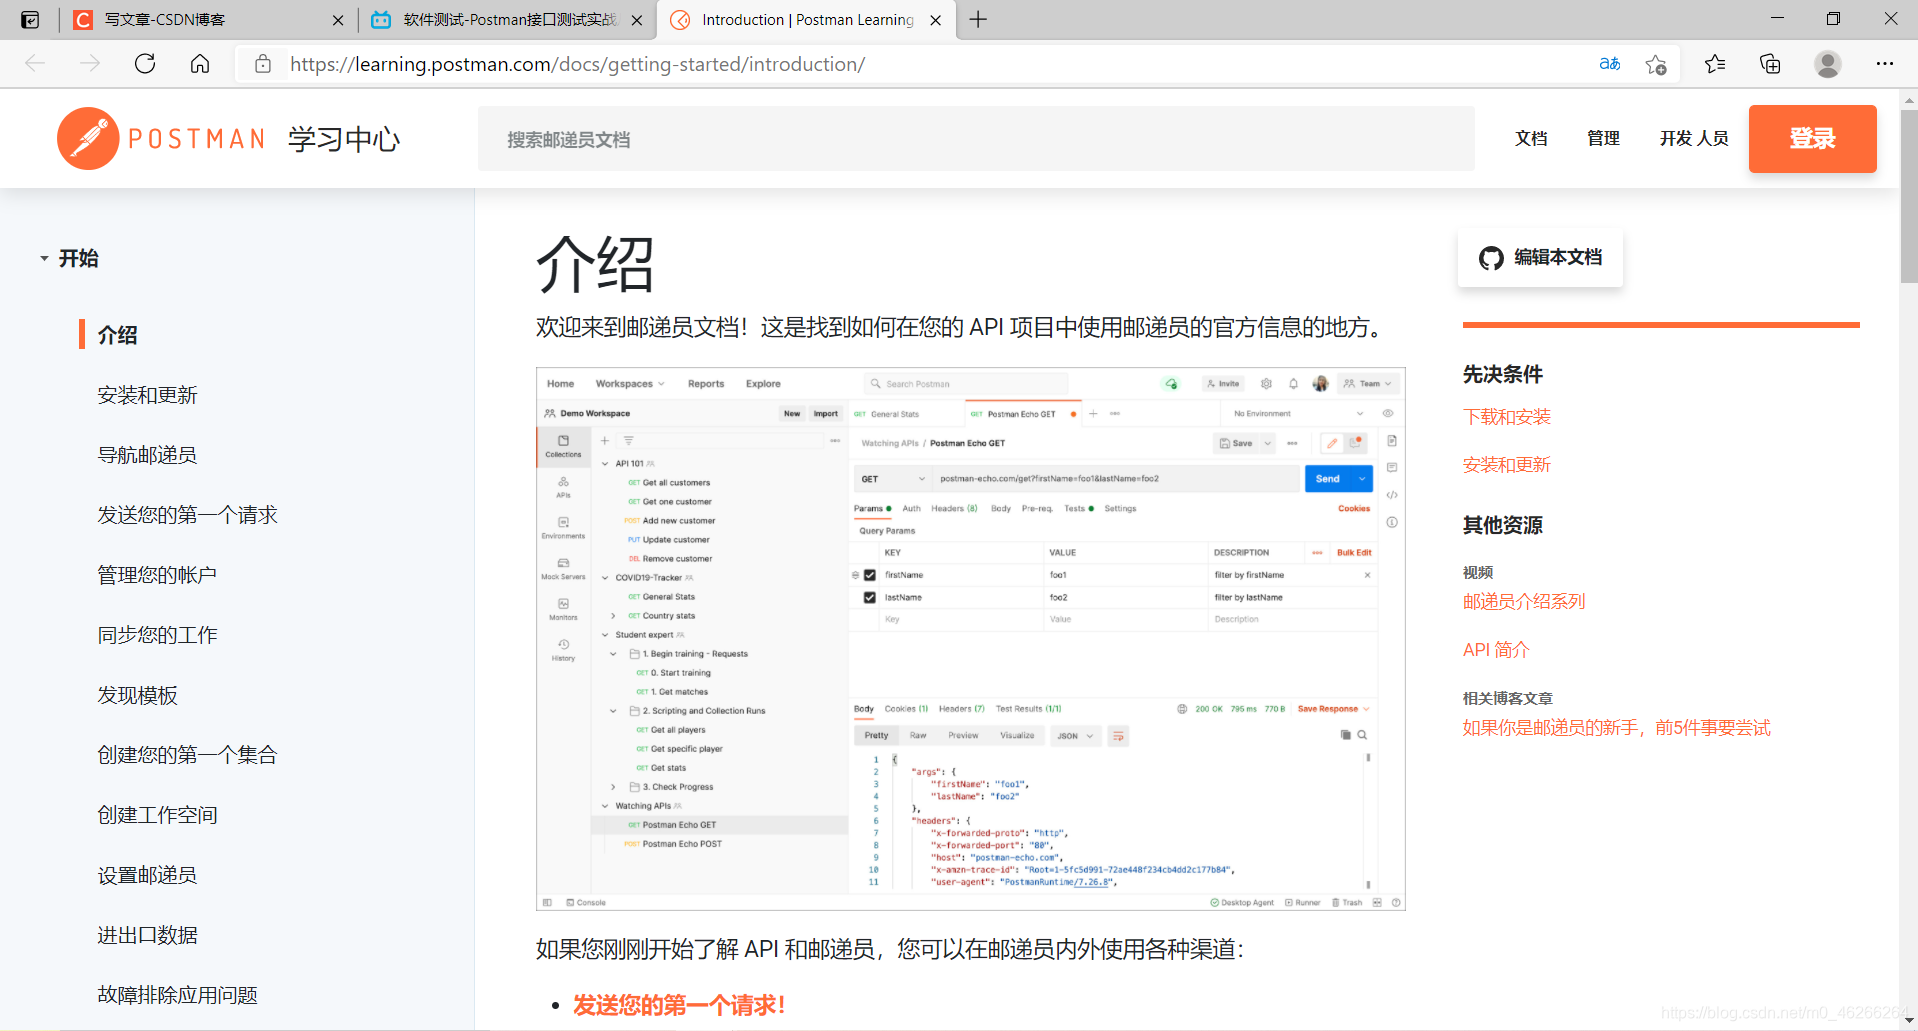The width and height of the screenshot is (1918, 1031).
Task: Open 进出口数据 sidebar item
Action: (x=147, y=935)
